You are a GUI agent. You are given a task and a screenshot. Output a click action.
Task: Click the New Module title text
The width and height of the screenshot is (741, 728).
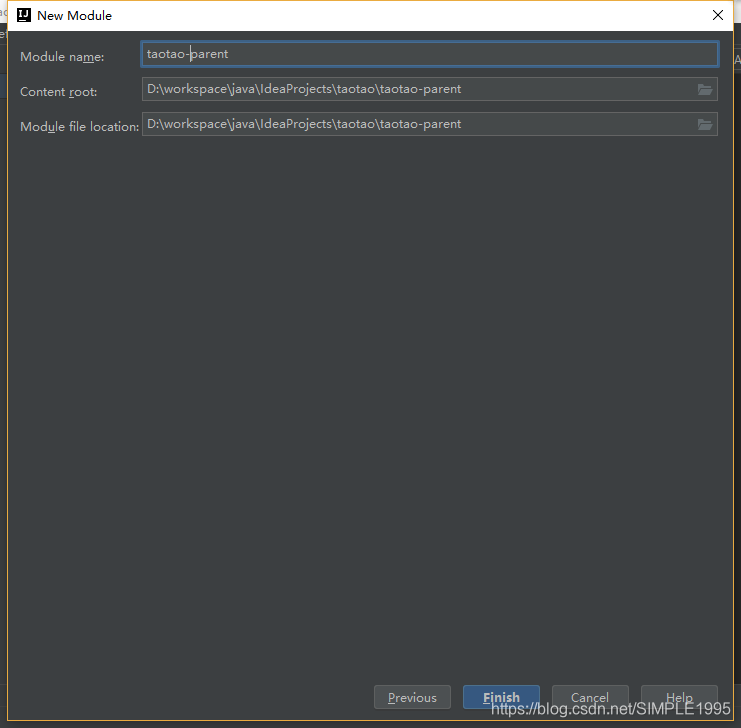click(74, 16)
